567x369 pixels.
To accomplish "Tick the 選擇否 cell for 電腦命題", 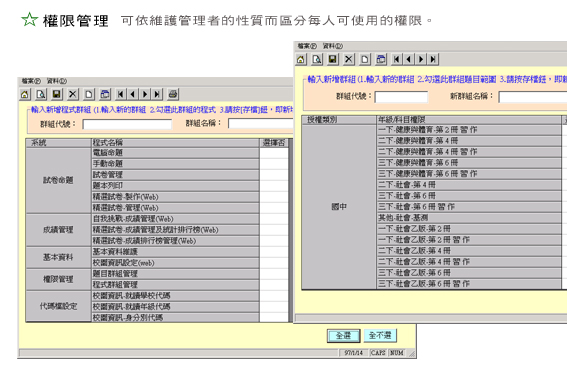I will coord(274,153).
